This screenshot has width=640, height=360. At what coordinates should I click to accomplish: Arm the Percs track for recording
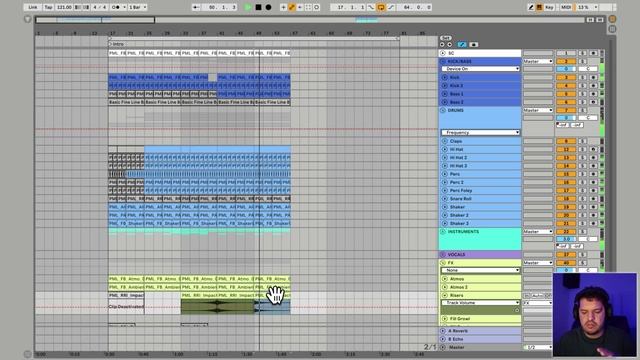click(x=593, y=174)
